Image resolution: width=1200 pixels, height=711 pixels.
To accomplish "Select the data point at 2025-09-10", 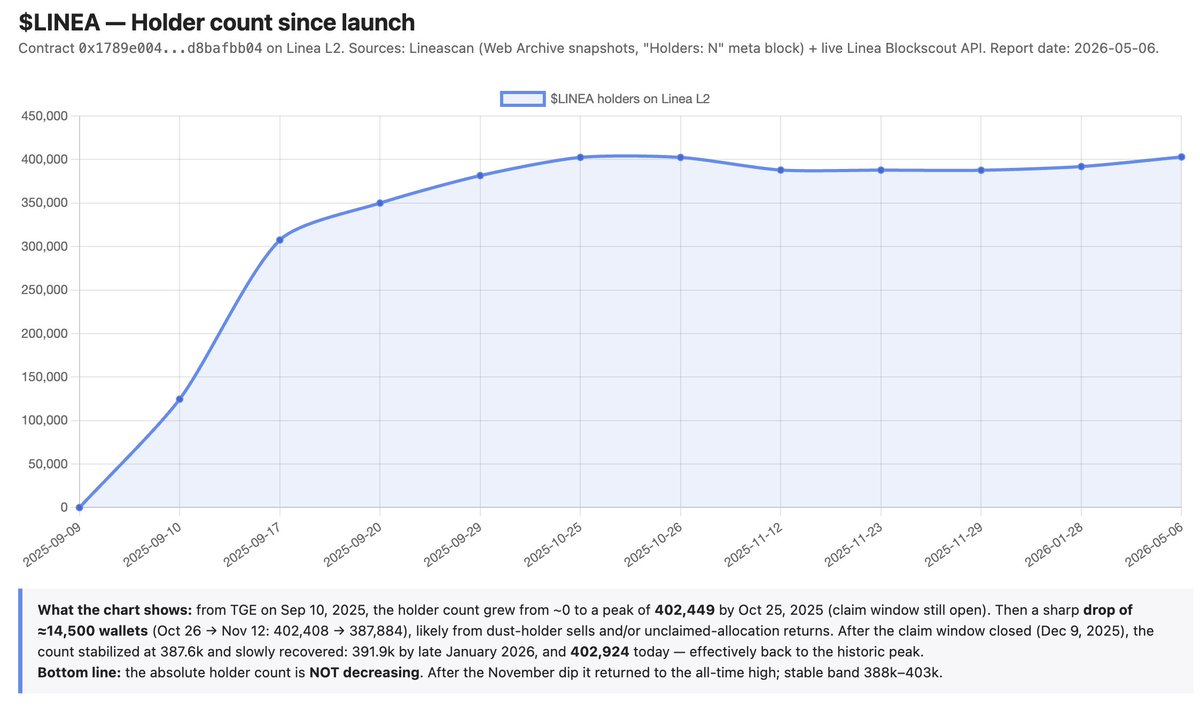I will pyautogui.click(x=179, y=399).
